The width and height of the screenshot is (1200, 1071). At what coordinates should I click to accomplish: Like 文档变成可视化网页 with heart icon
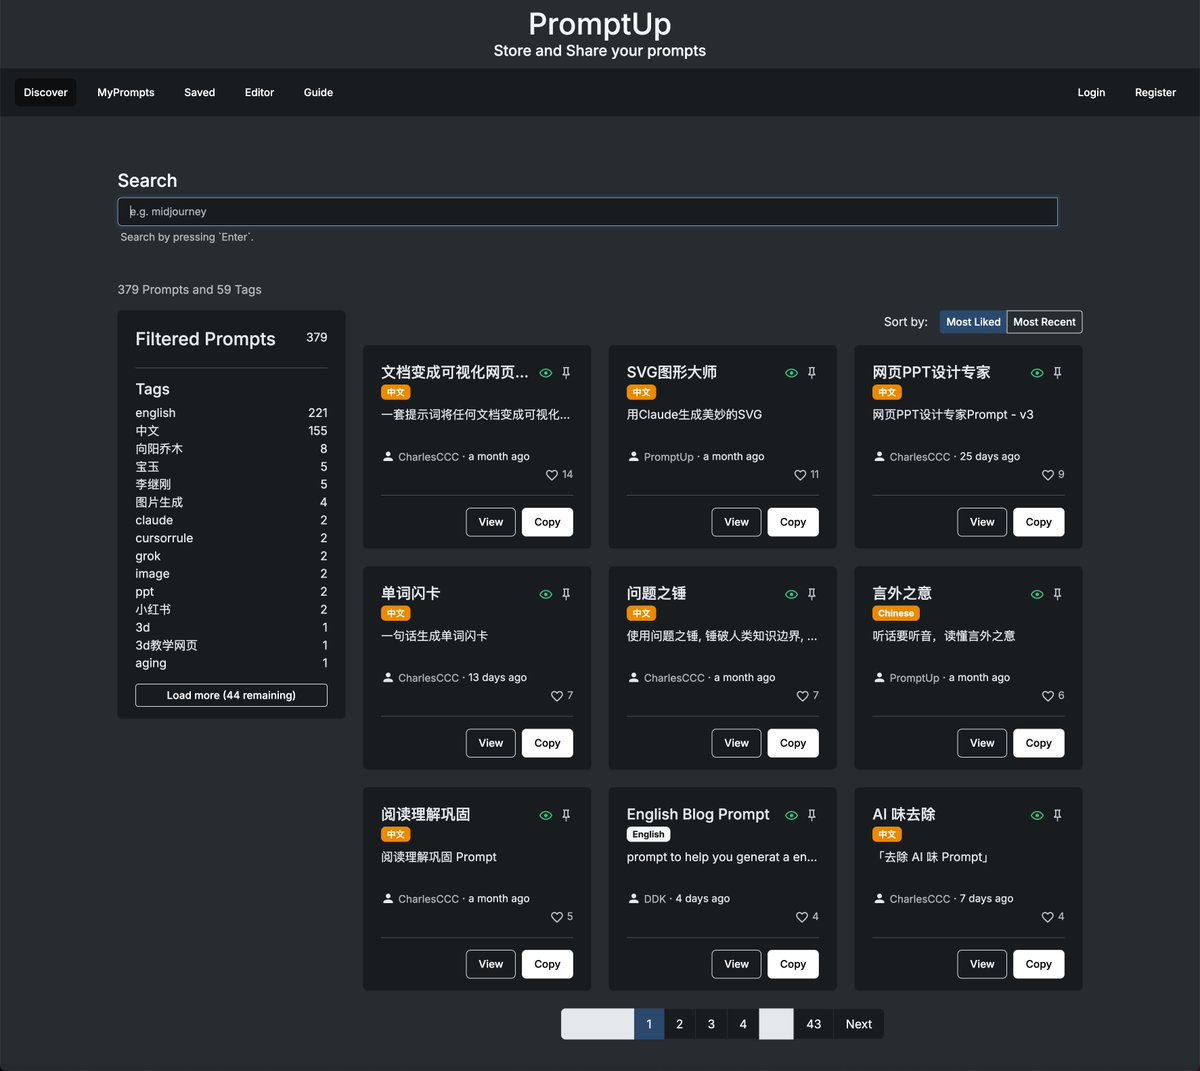pyautogui.click(x=552, y=475)
